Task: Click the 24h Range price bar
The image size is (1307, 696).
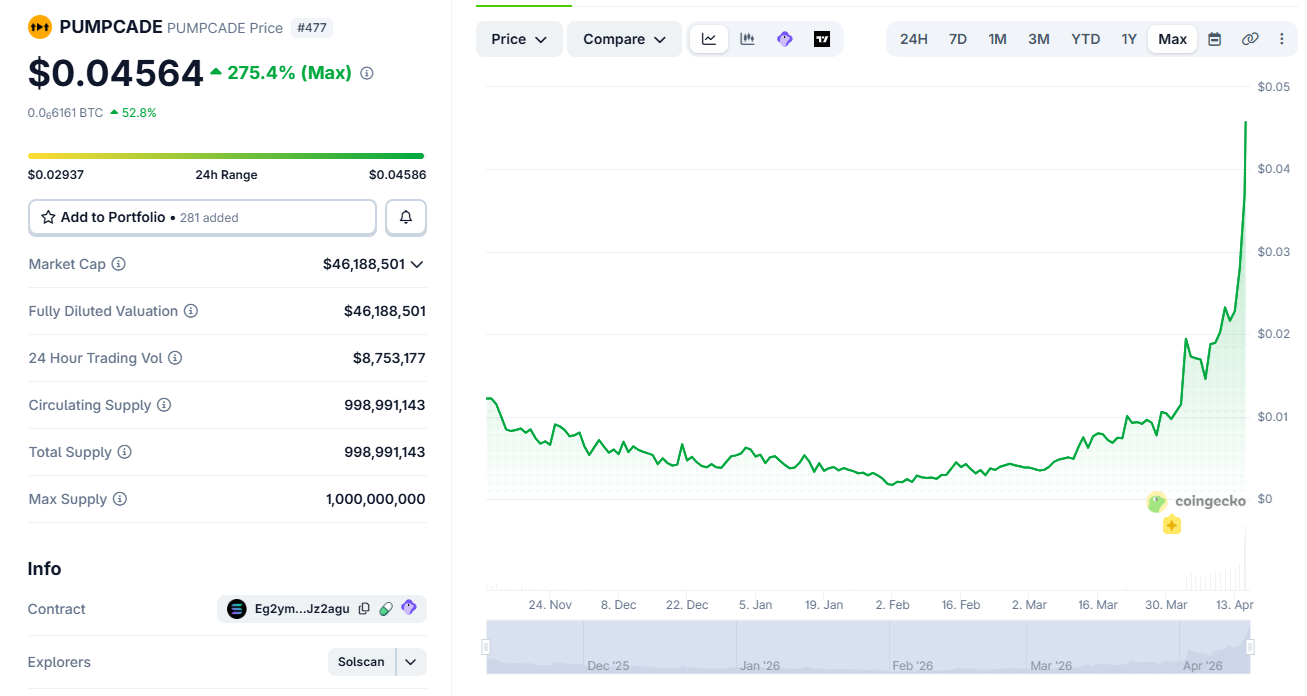Action: [x=226, y=156]
